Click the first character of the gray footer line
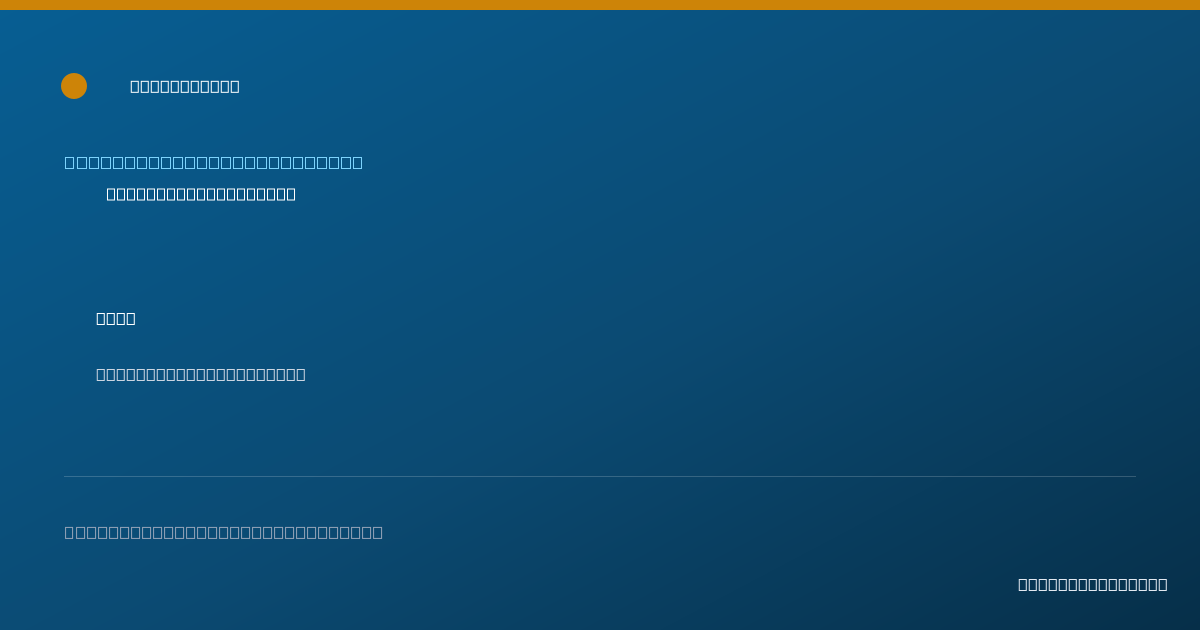Image resolution: width=1200 pixels, height=630 pixels. coord(70,532)
